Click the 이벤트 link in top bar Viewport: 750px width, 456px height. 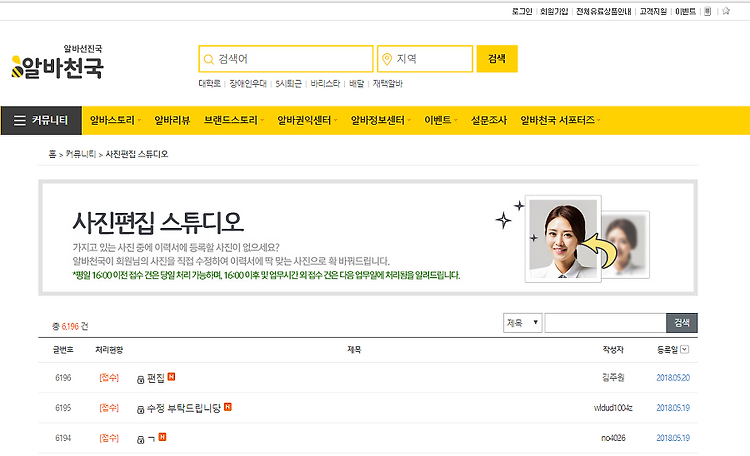click(685, 11)
